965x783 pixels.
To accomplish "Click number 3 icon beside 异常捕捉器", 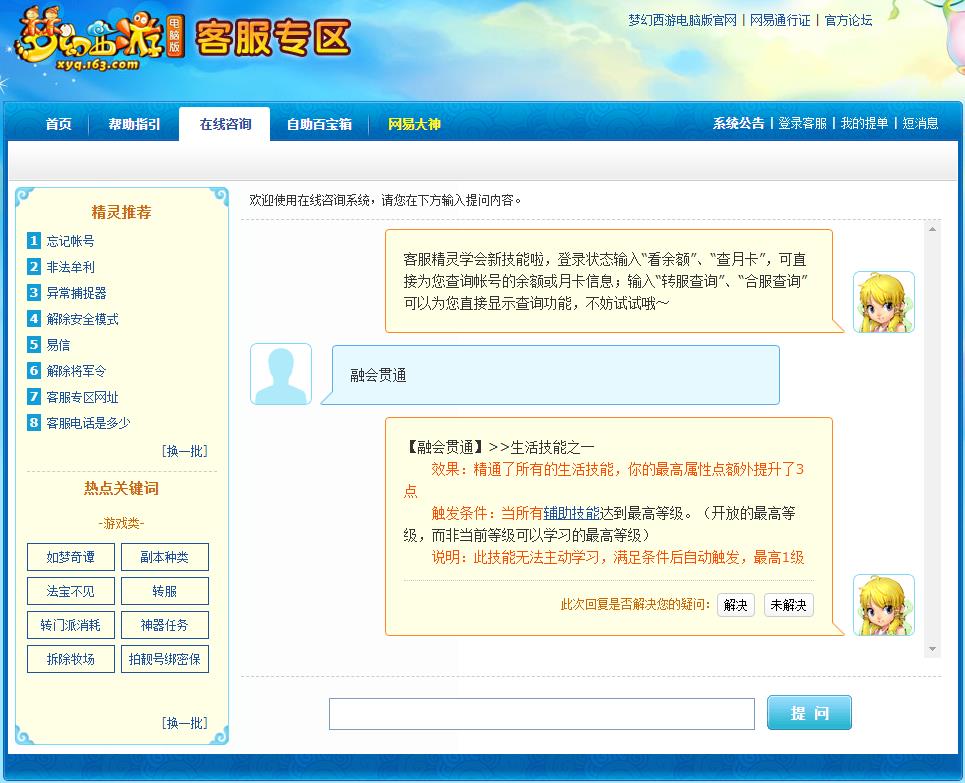I will point(34,292).
